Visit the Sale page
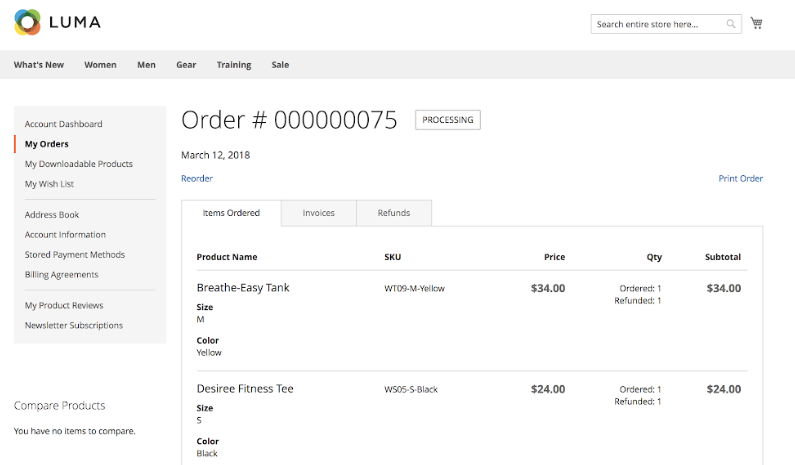 [x=280, y=65]
